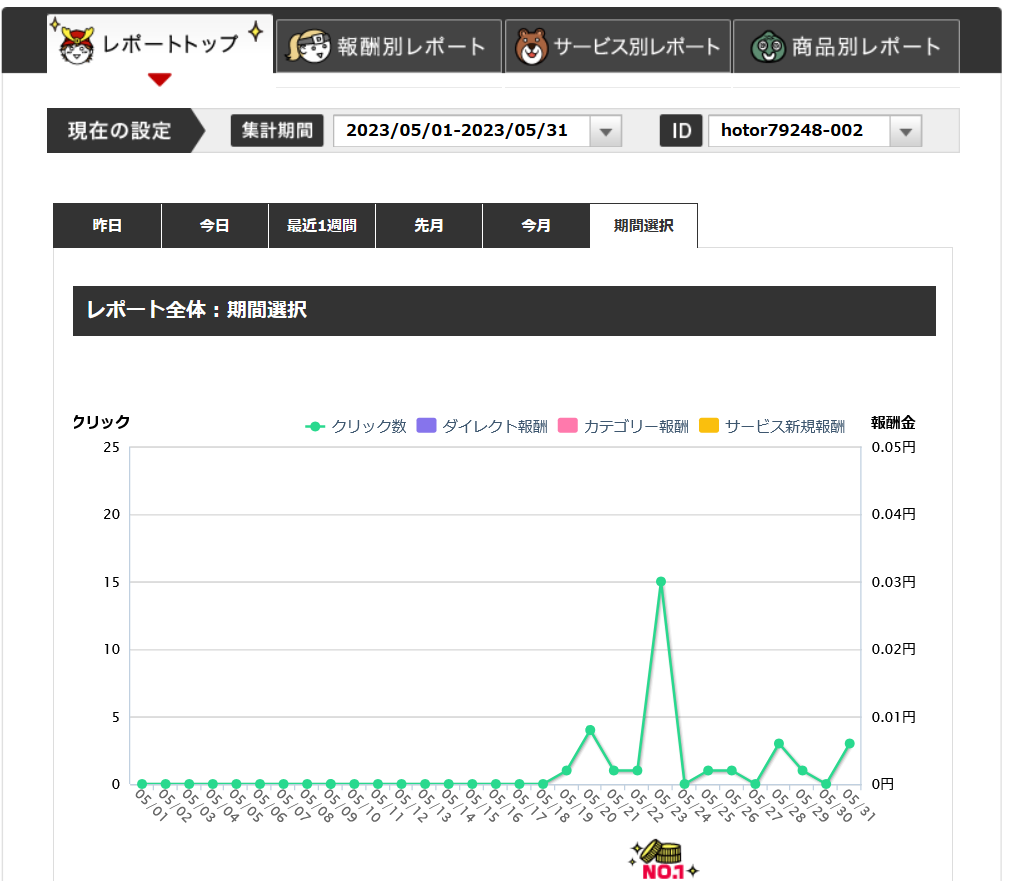This screenshot has height=881, width=1018.
Task: Show 最近1週間 report
Action: 321,226
